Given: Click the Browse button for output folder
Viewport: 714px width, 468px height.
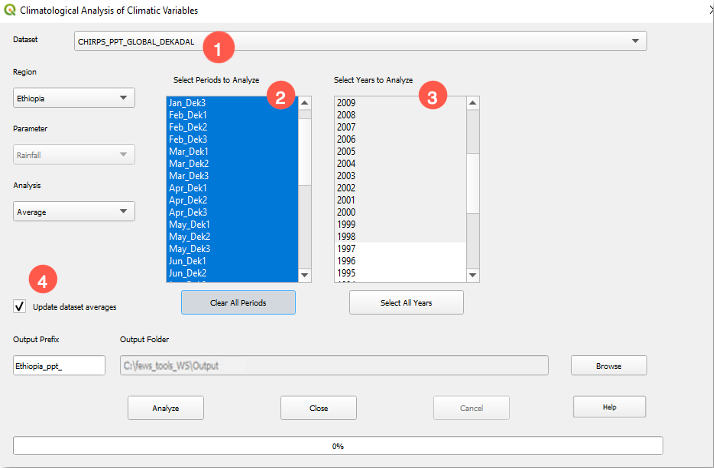Looking at the screenshot, I should [608, 366].
